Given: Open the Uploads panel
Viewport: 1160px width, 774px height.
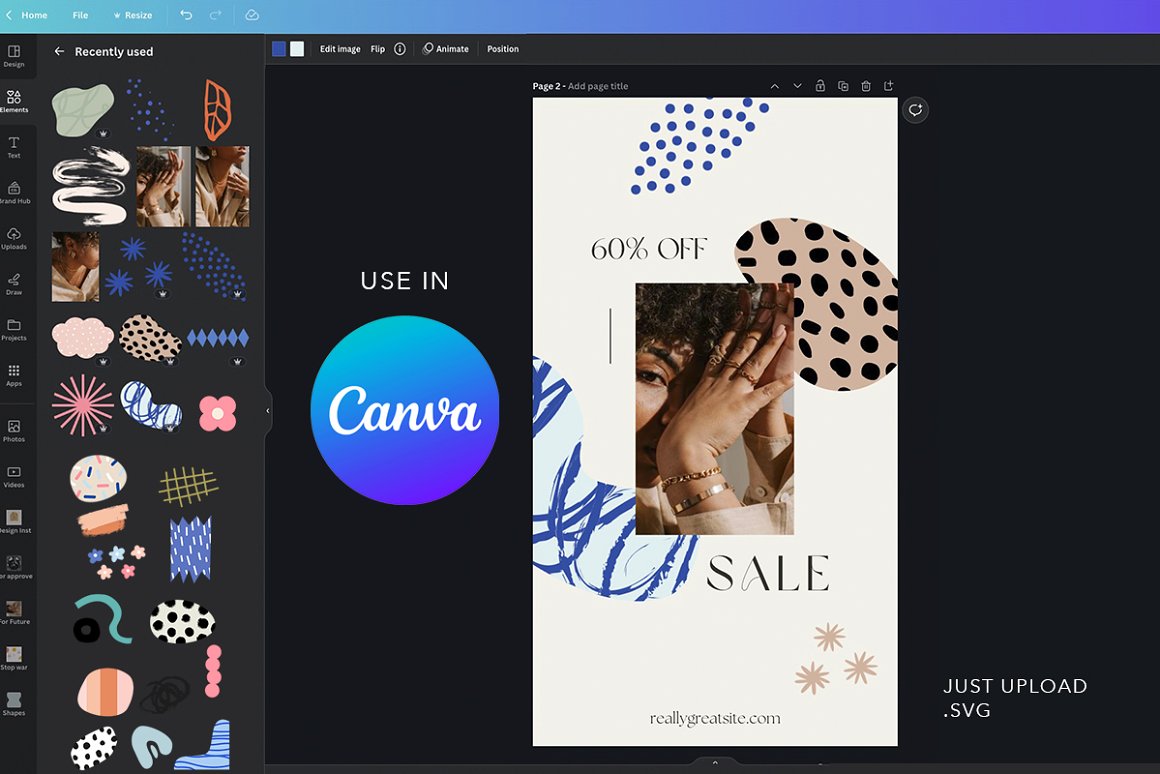Looking at the screenshot, I should (14, 238).
